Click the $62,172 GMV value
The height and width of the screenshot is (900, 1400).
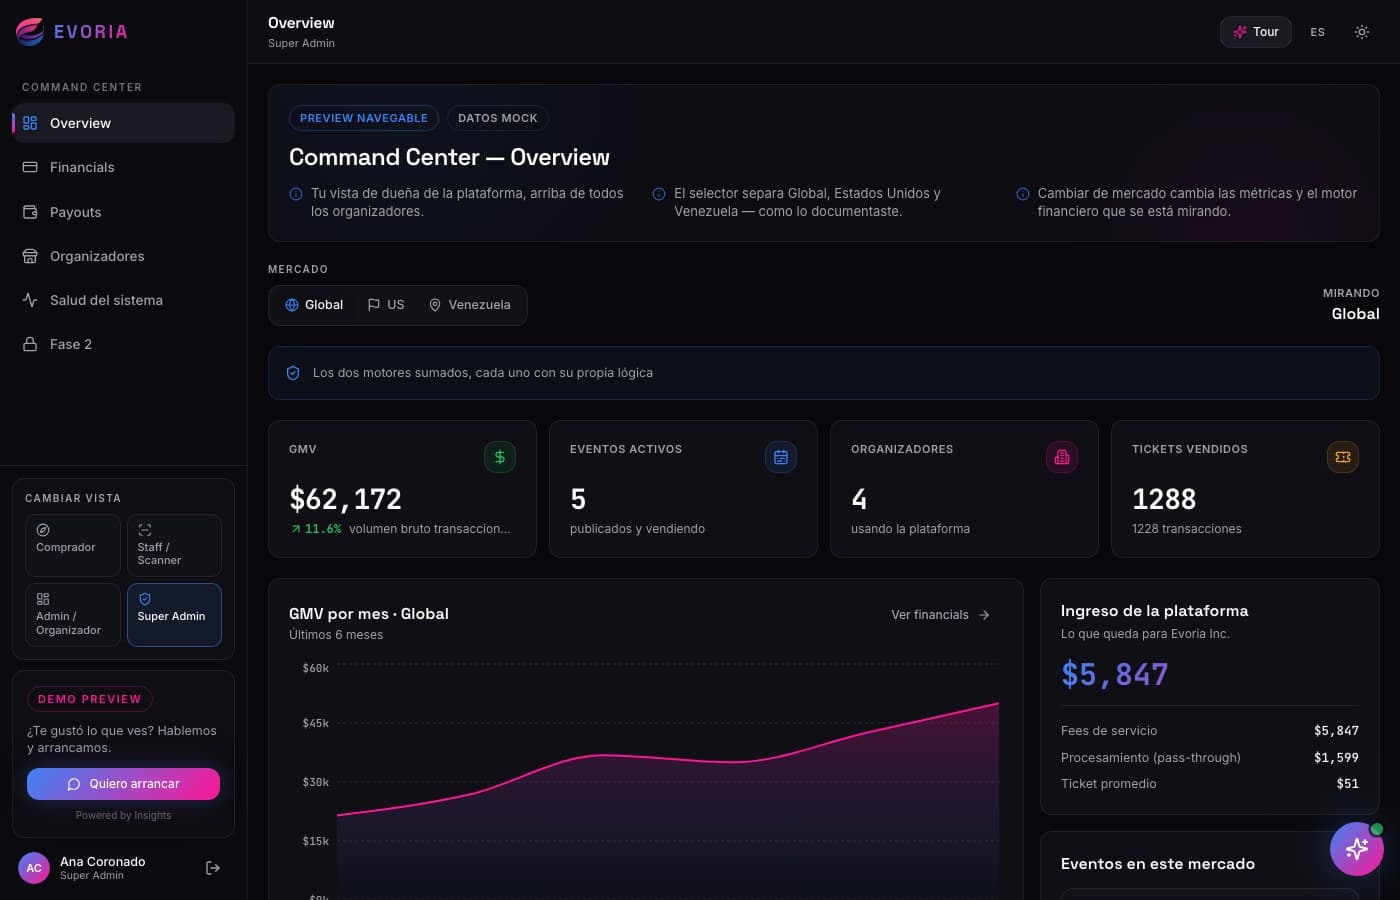tap(345, 499)
